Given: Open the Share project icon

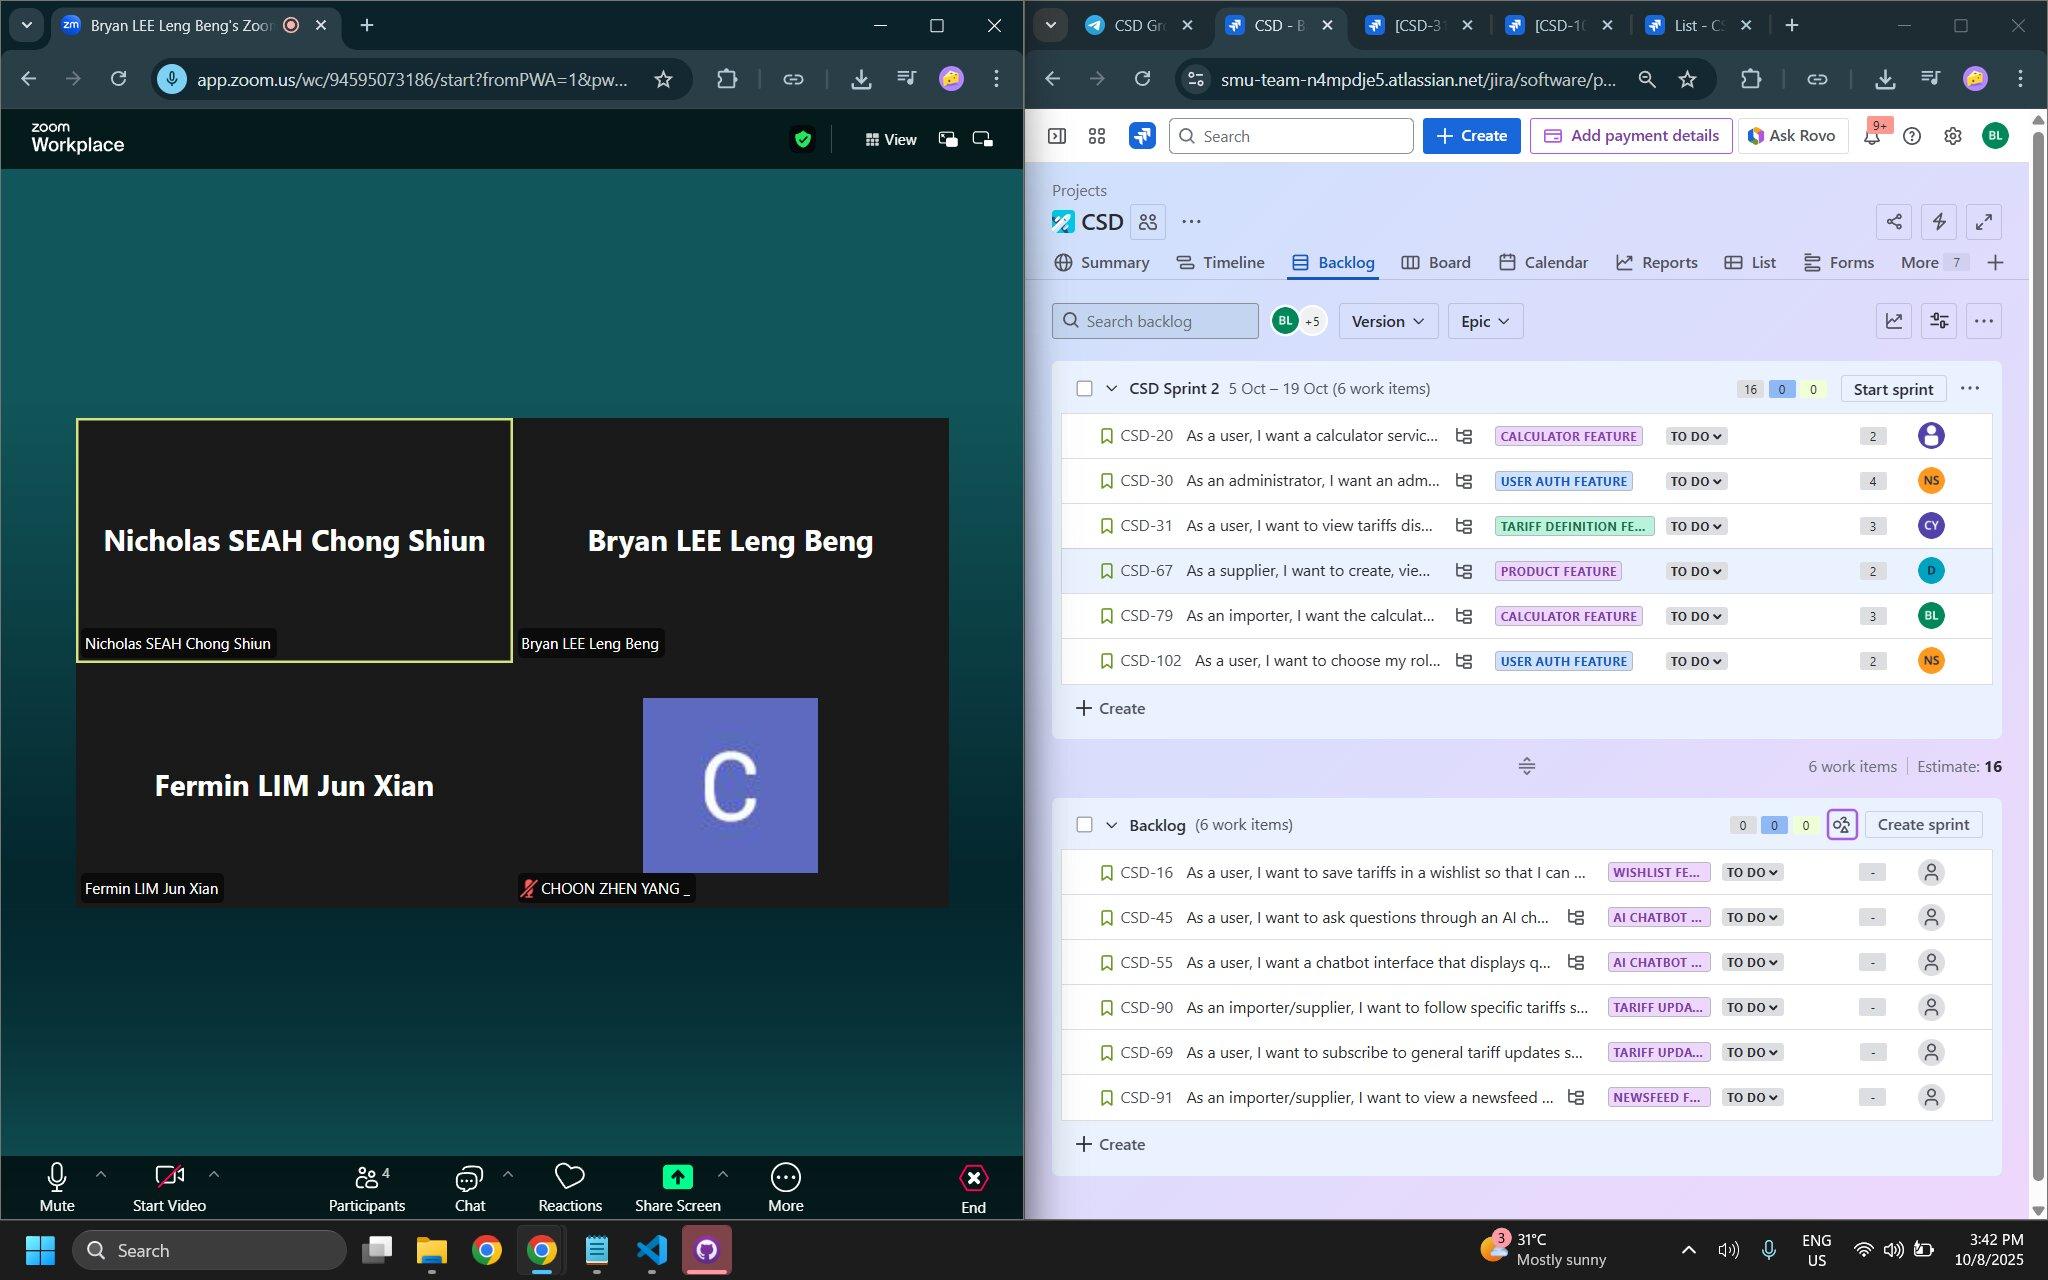Looking at the screenshot, I should pyautogui.click(x=1893, y=222).
